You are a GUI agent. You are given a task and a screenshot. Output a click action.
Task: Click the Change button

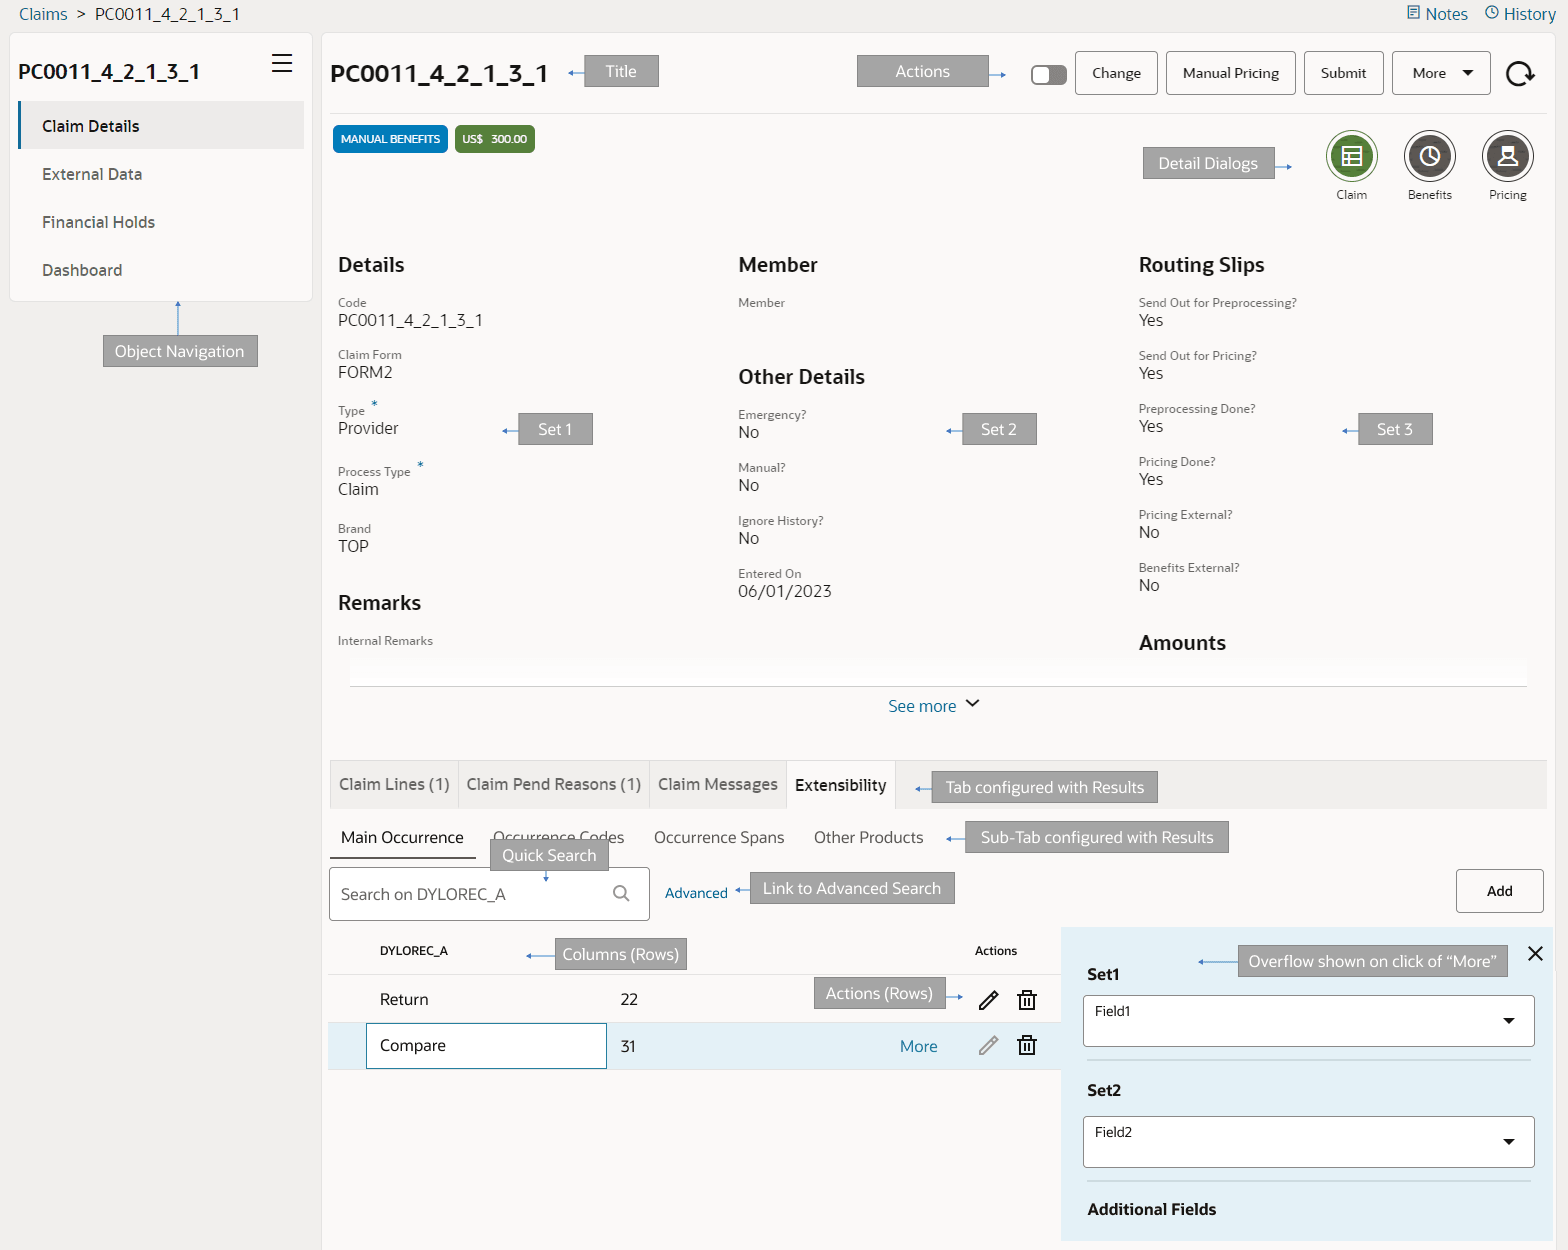tap(1116, 73)
